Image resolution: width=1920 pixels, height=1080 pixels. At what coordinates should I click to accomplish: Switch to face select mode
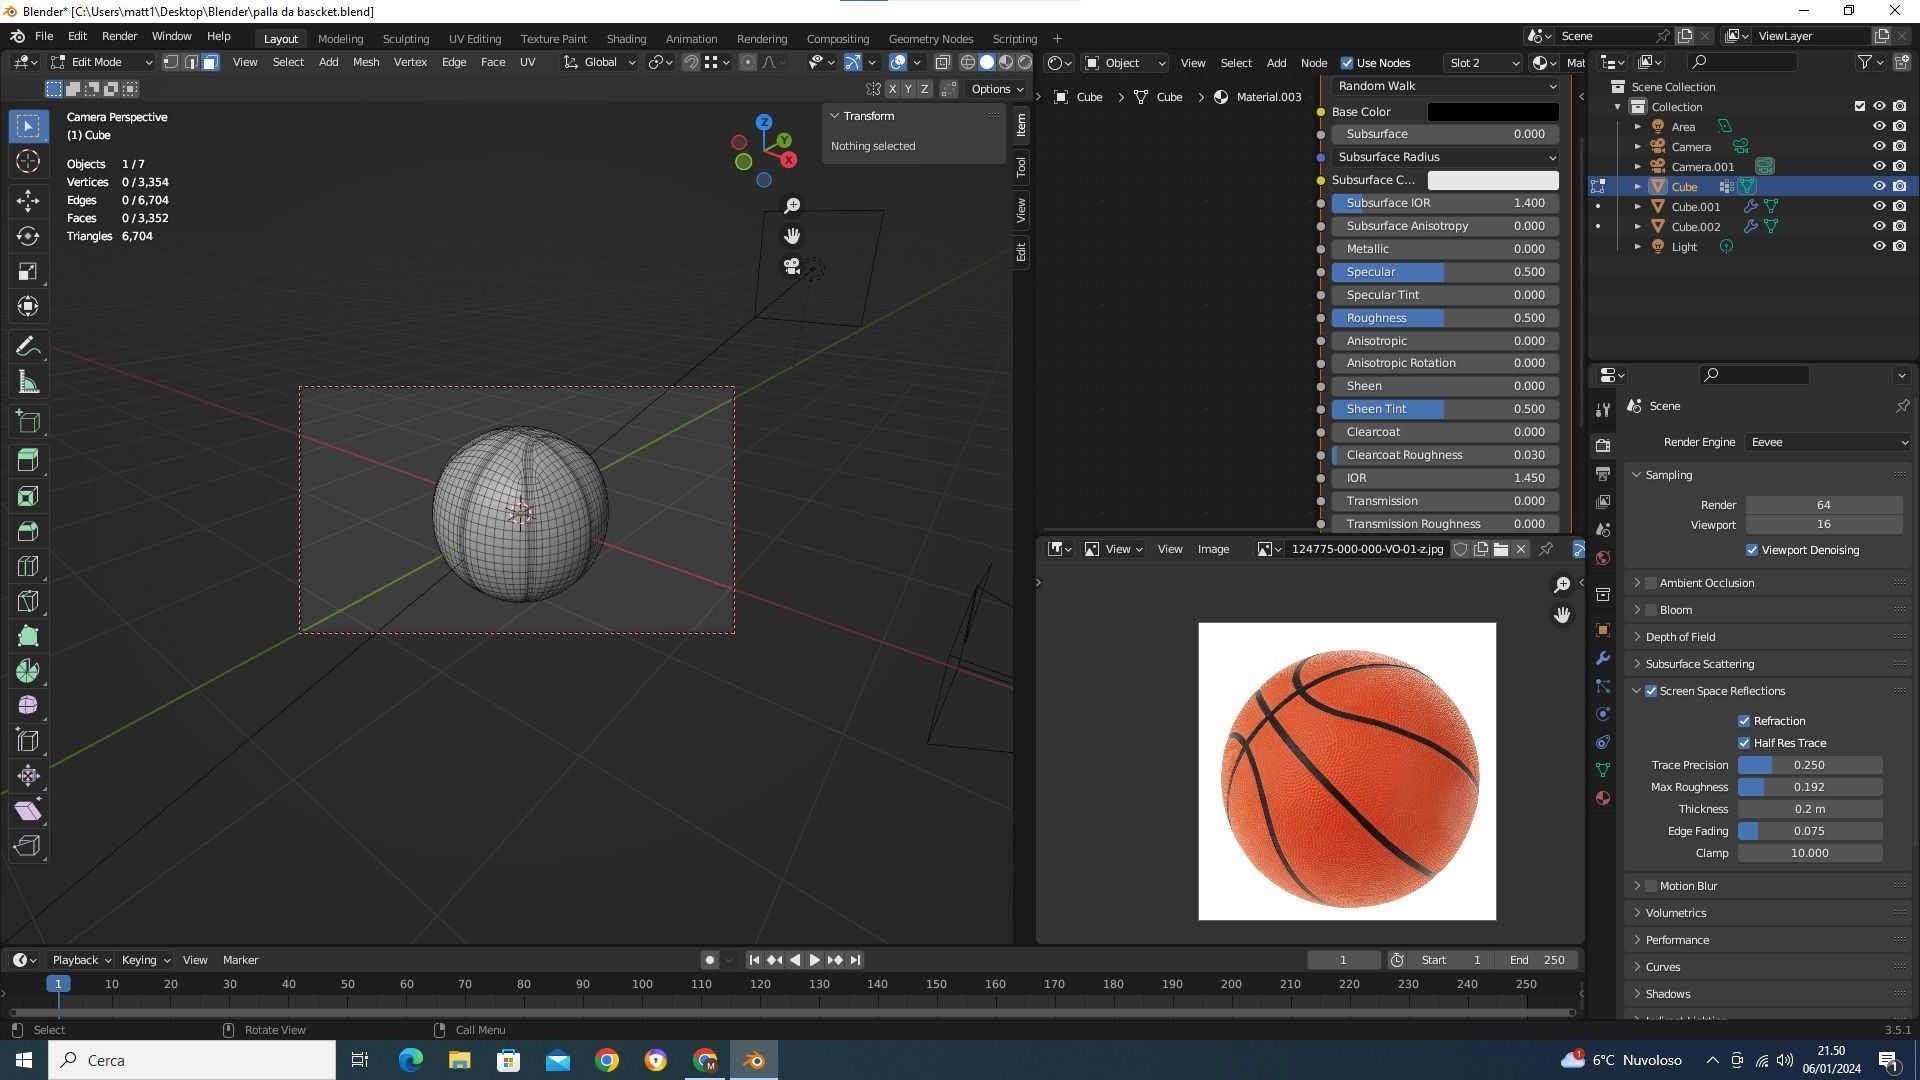click(211, 62)
